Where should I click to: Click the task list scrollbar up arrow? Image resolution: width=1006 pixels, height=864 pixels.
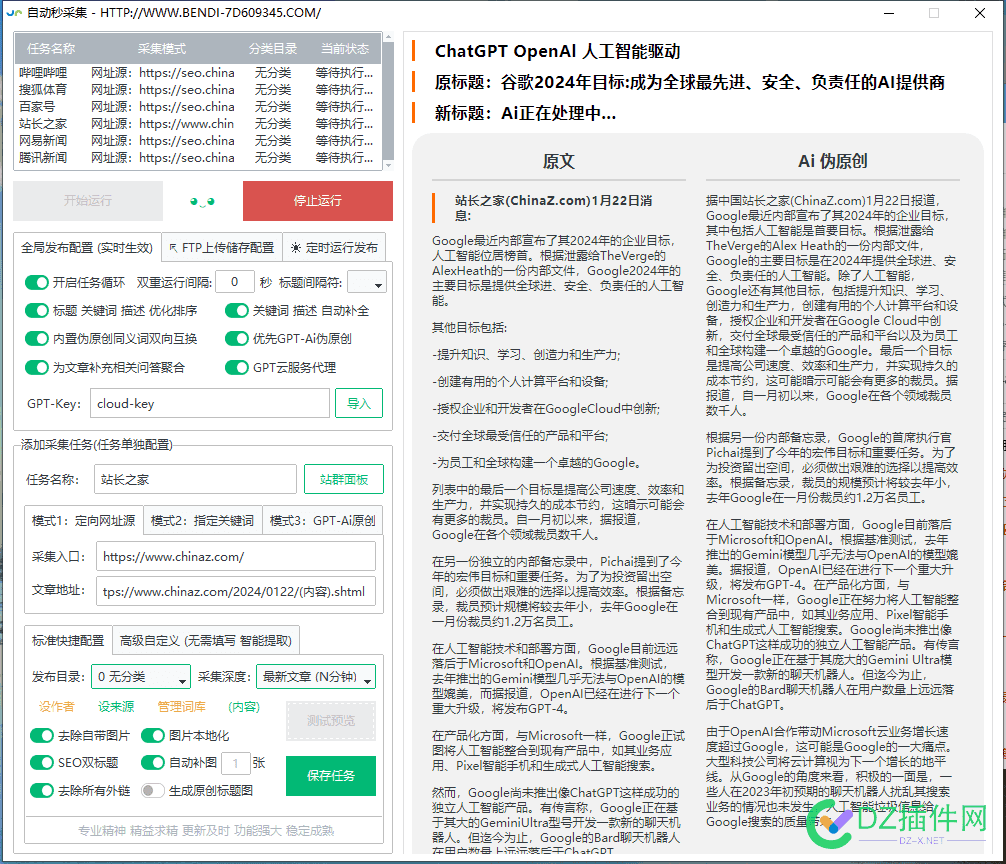pos(388,38)
